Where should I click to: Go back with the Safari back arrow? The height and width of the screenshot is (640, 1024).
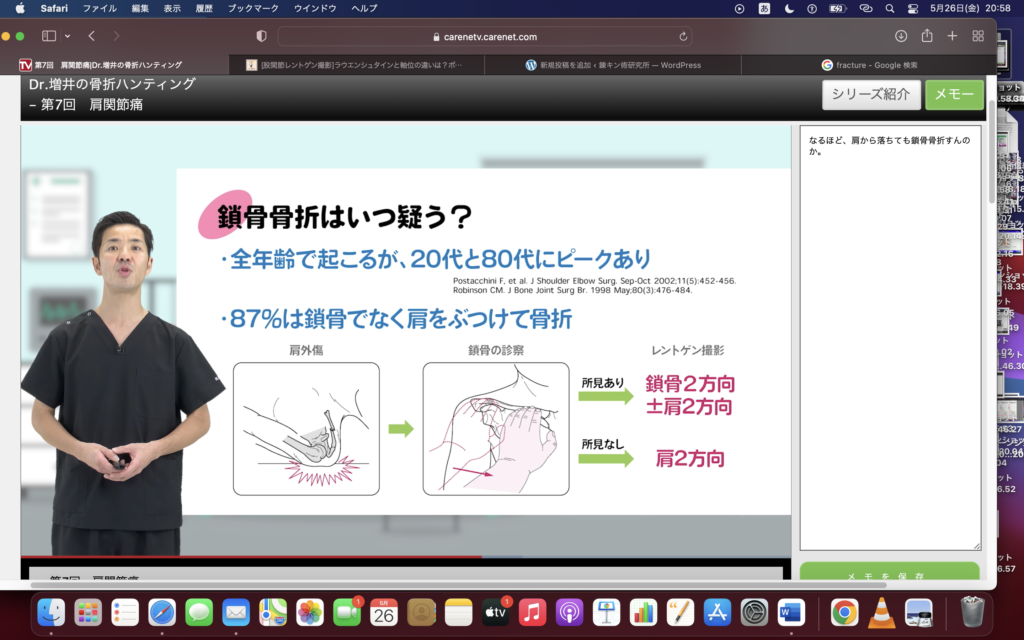[x=91, y=36]
